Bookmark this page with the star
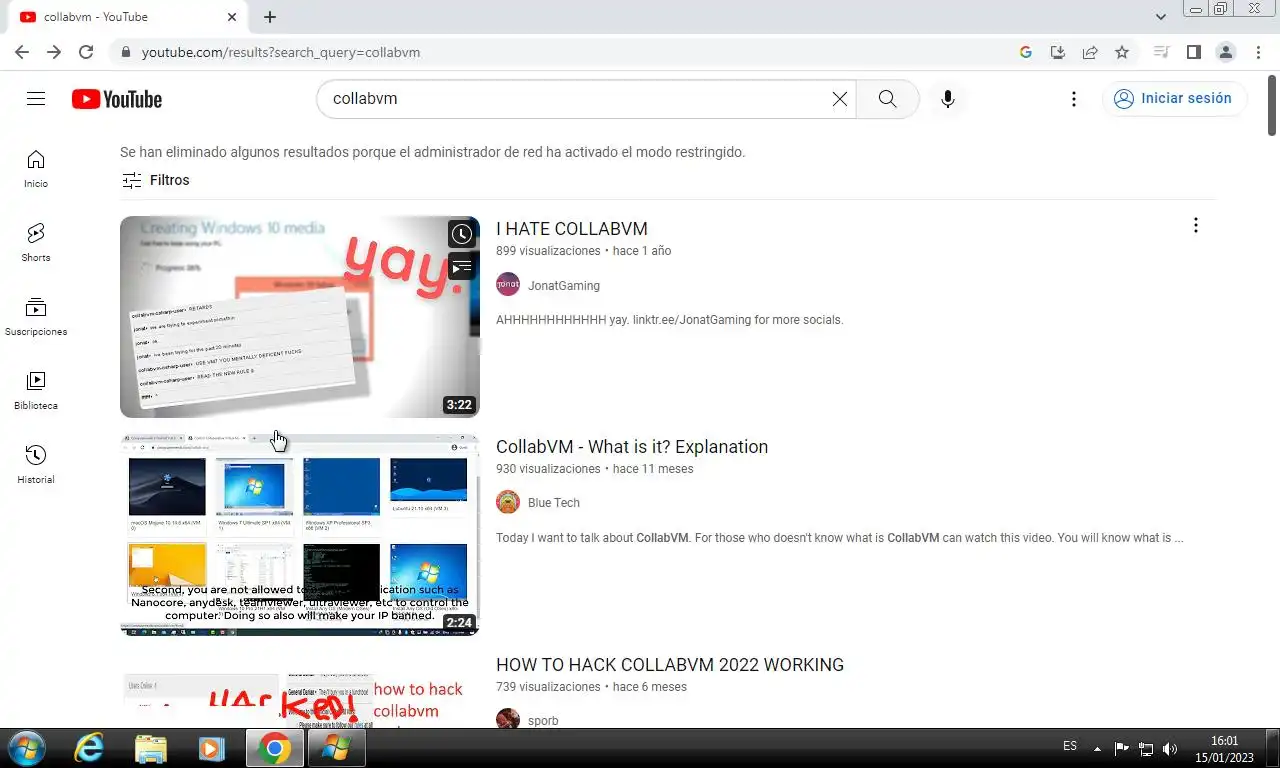This screenshot has height=768, width=1280. pyautogui.click(x=1122, y=52)
